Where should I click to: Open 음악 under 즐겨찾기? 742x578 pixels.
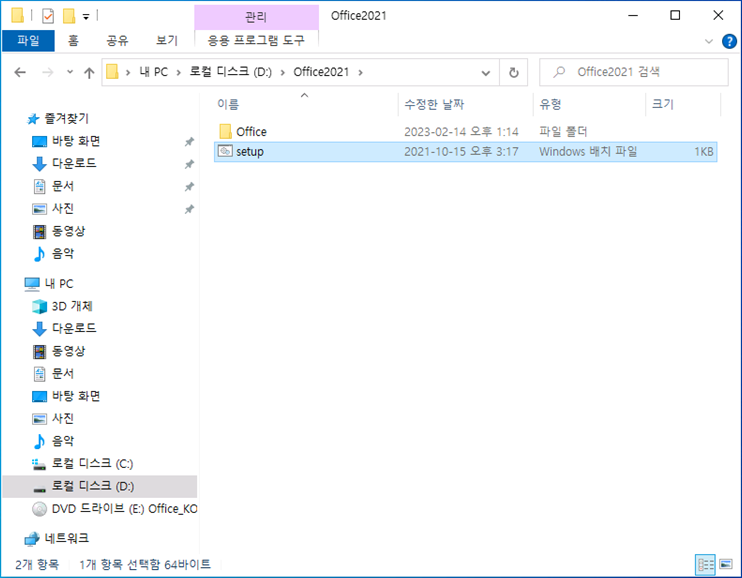63,253
